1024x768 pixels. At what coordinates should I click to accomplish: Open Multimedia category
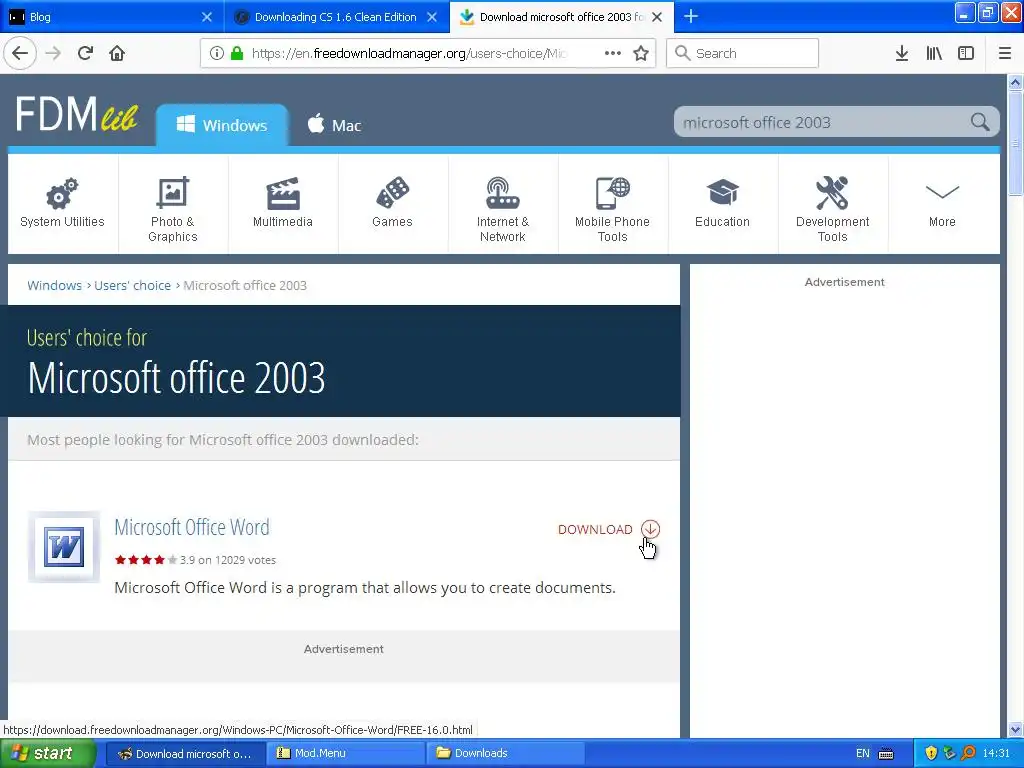(283, 203)
